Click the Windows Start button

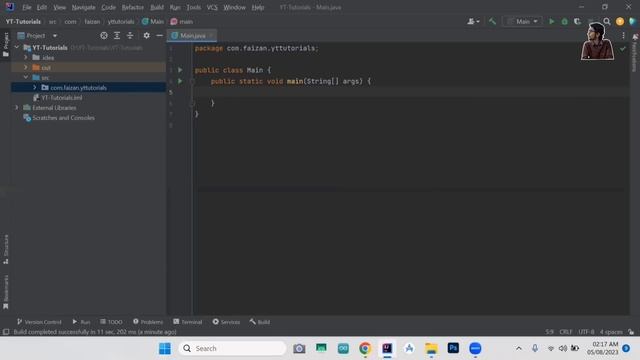coord(165,348)
